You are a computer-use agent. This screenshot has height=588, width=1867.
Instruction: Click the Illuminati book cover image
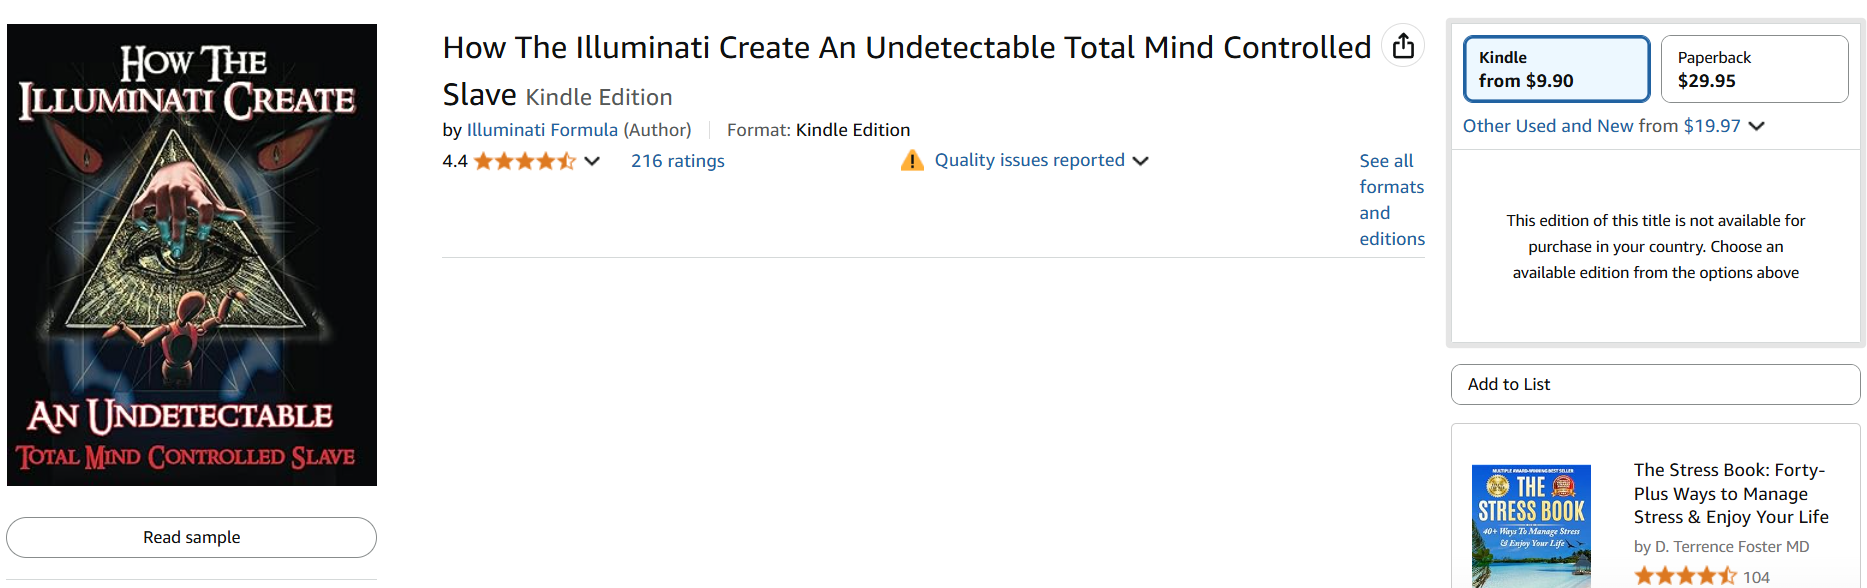[x=192, y=255]
